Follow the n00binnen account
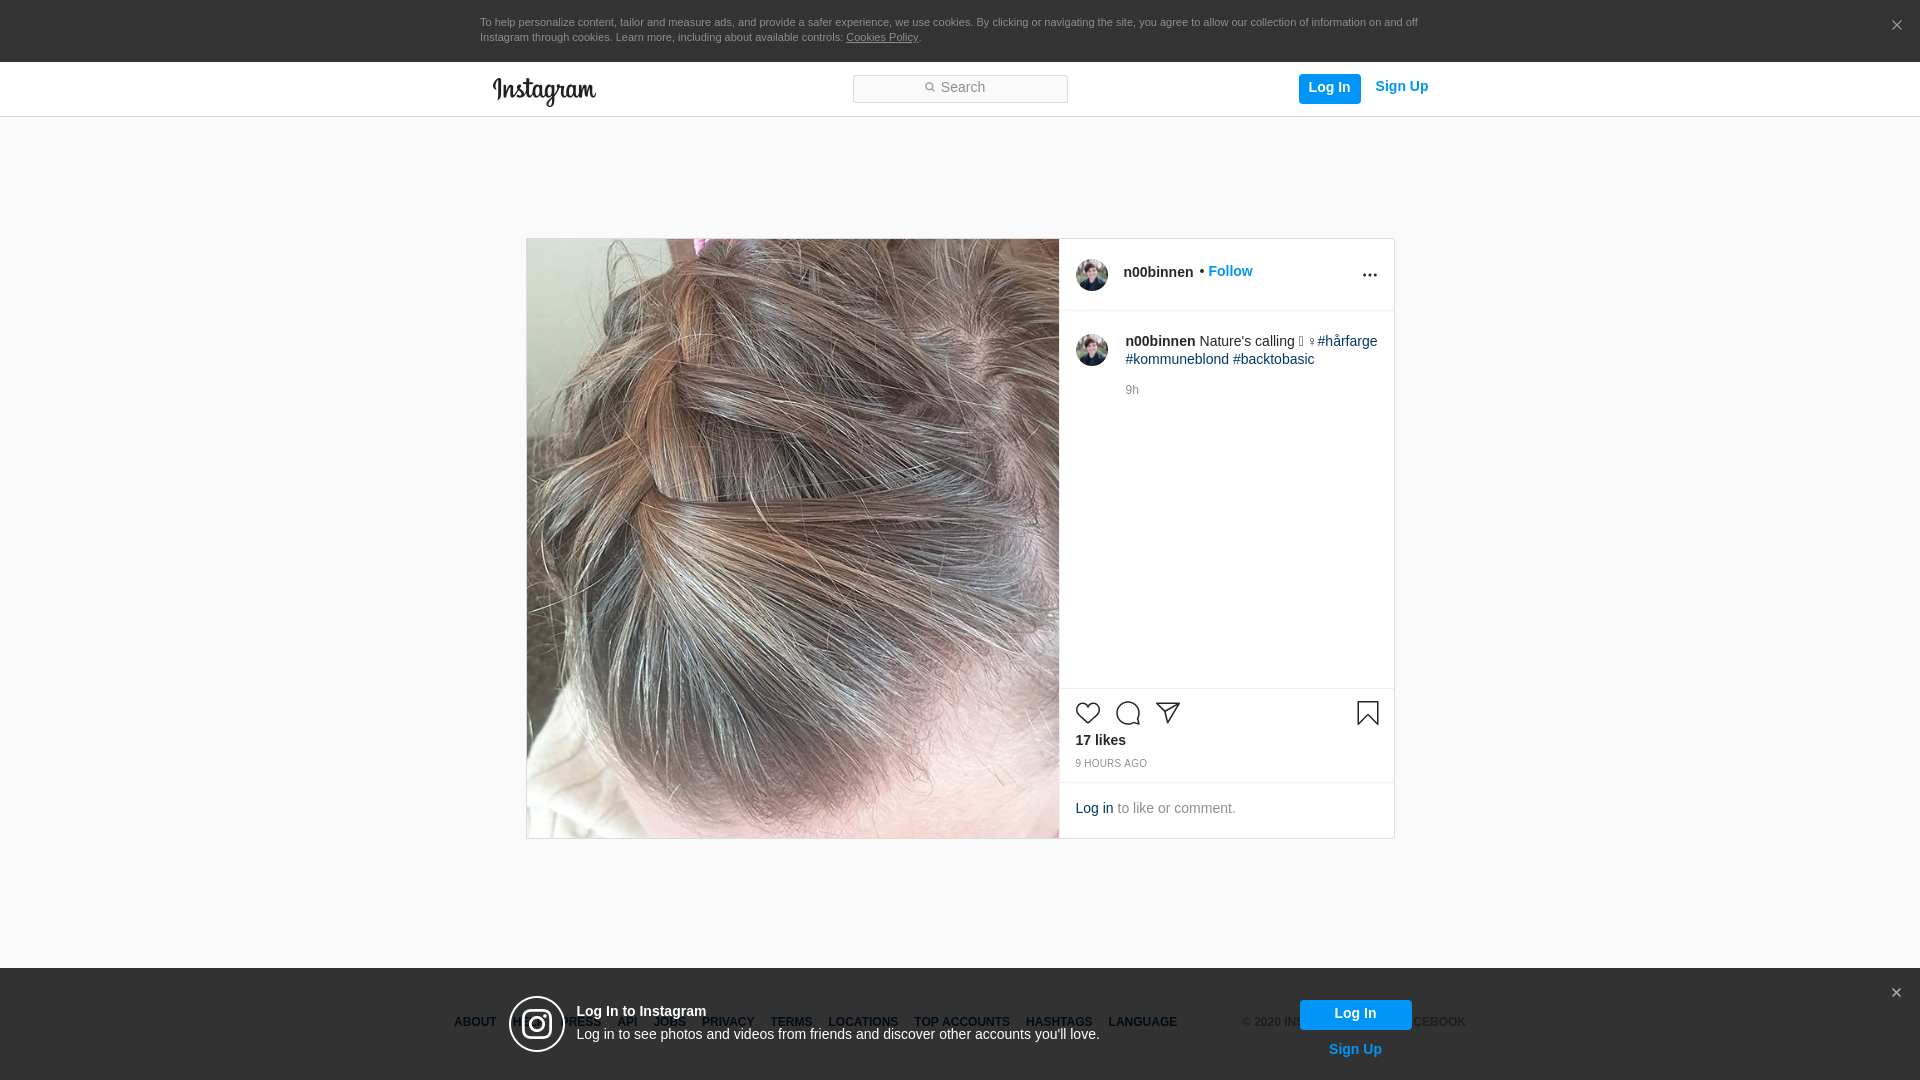The image size is (1920, 1080). pyautogui.click(x=1229, y=271)
